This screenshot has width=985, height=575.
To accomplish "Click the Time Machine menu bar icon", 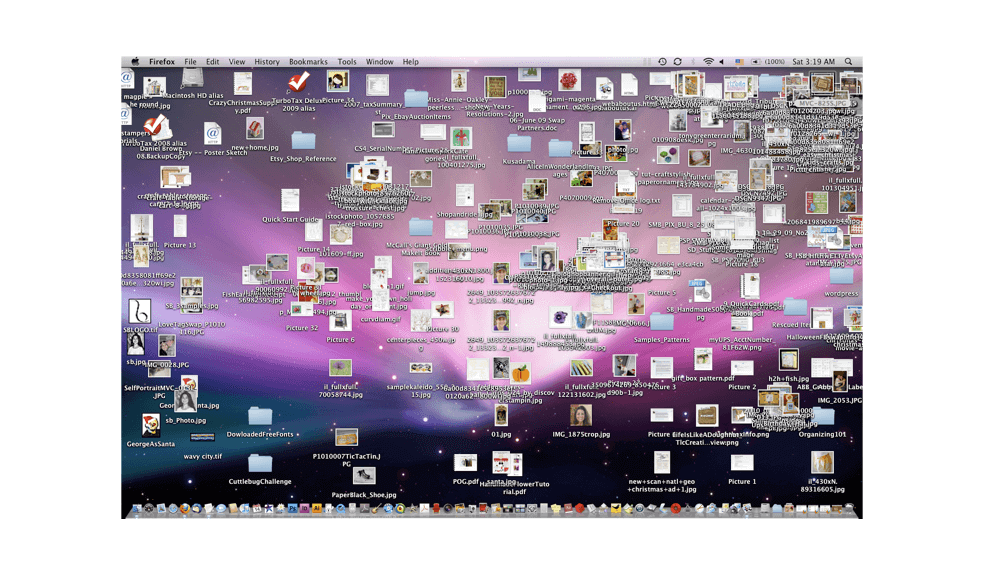I will click(662, 62).
